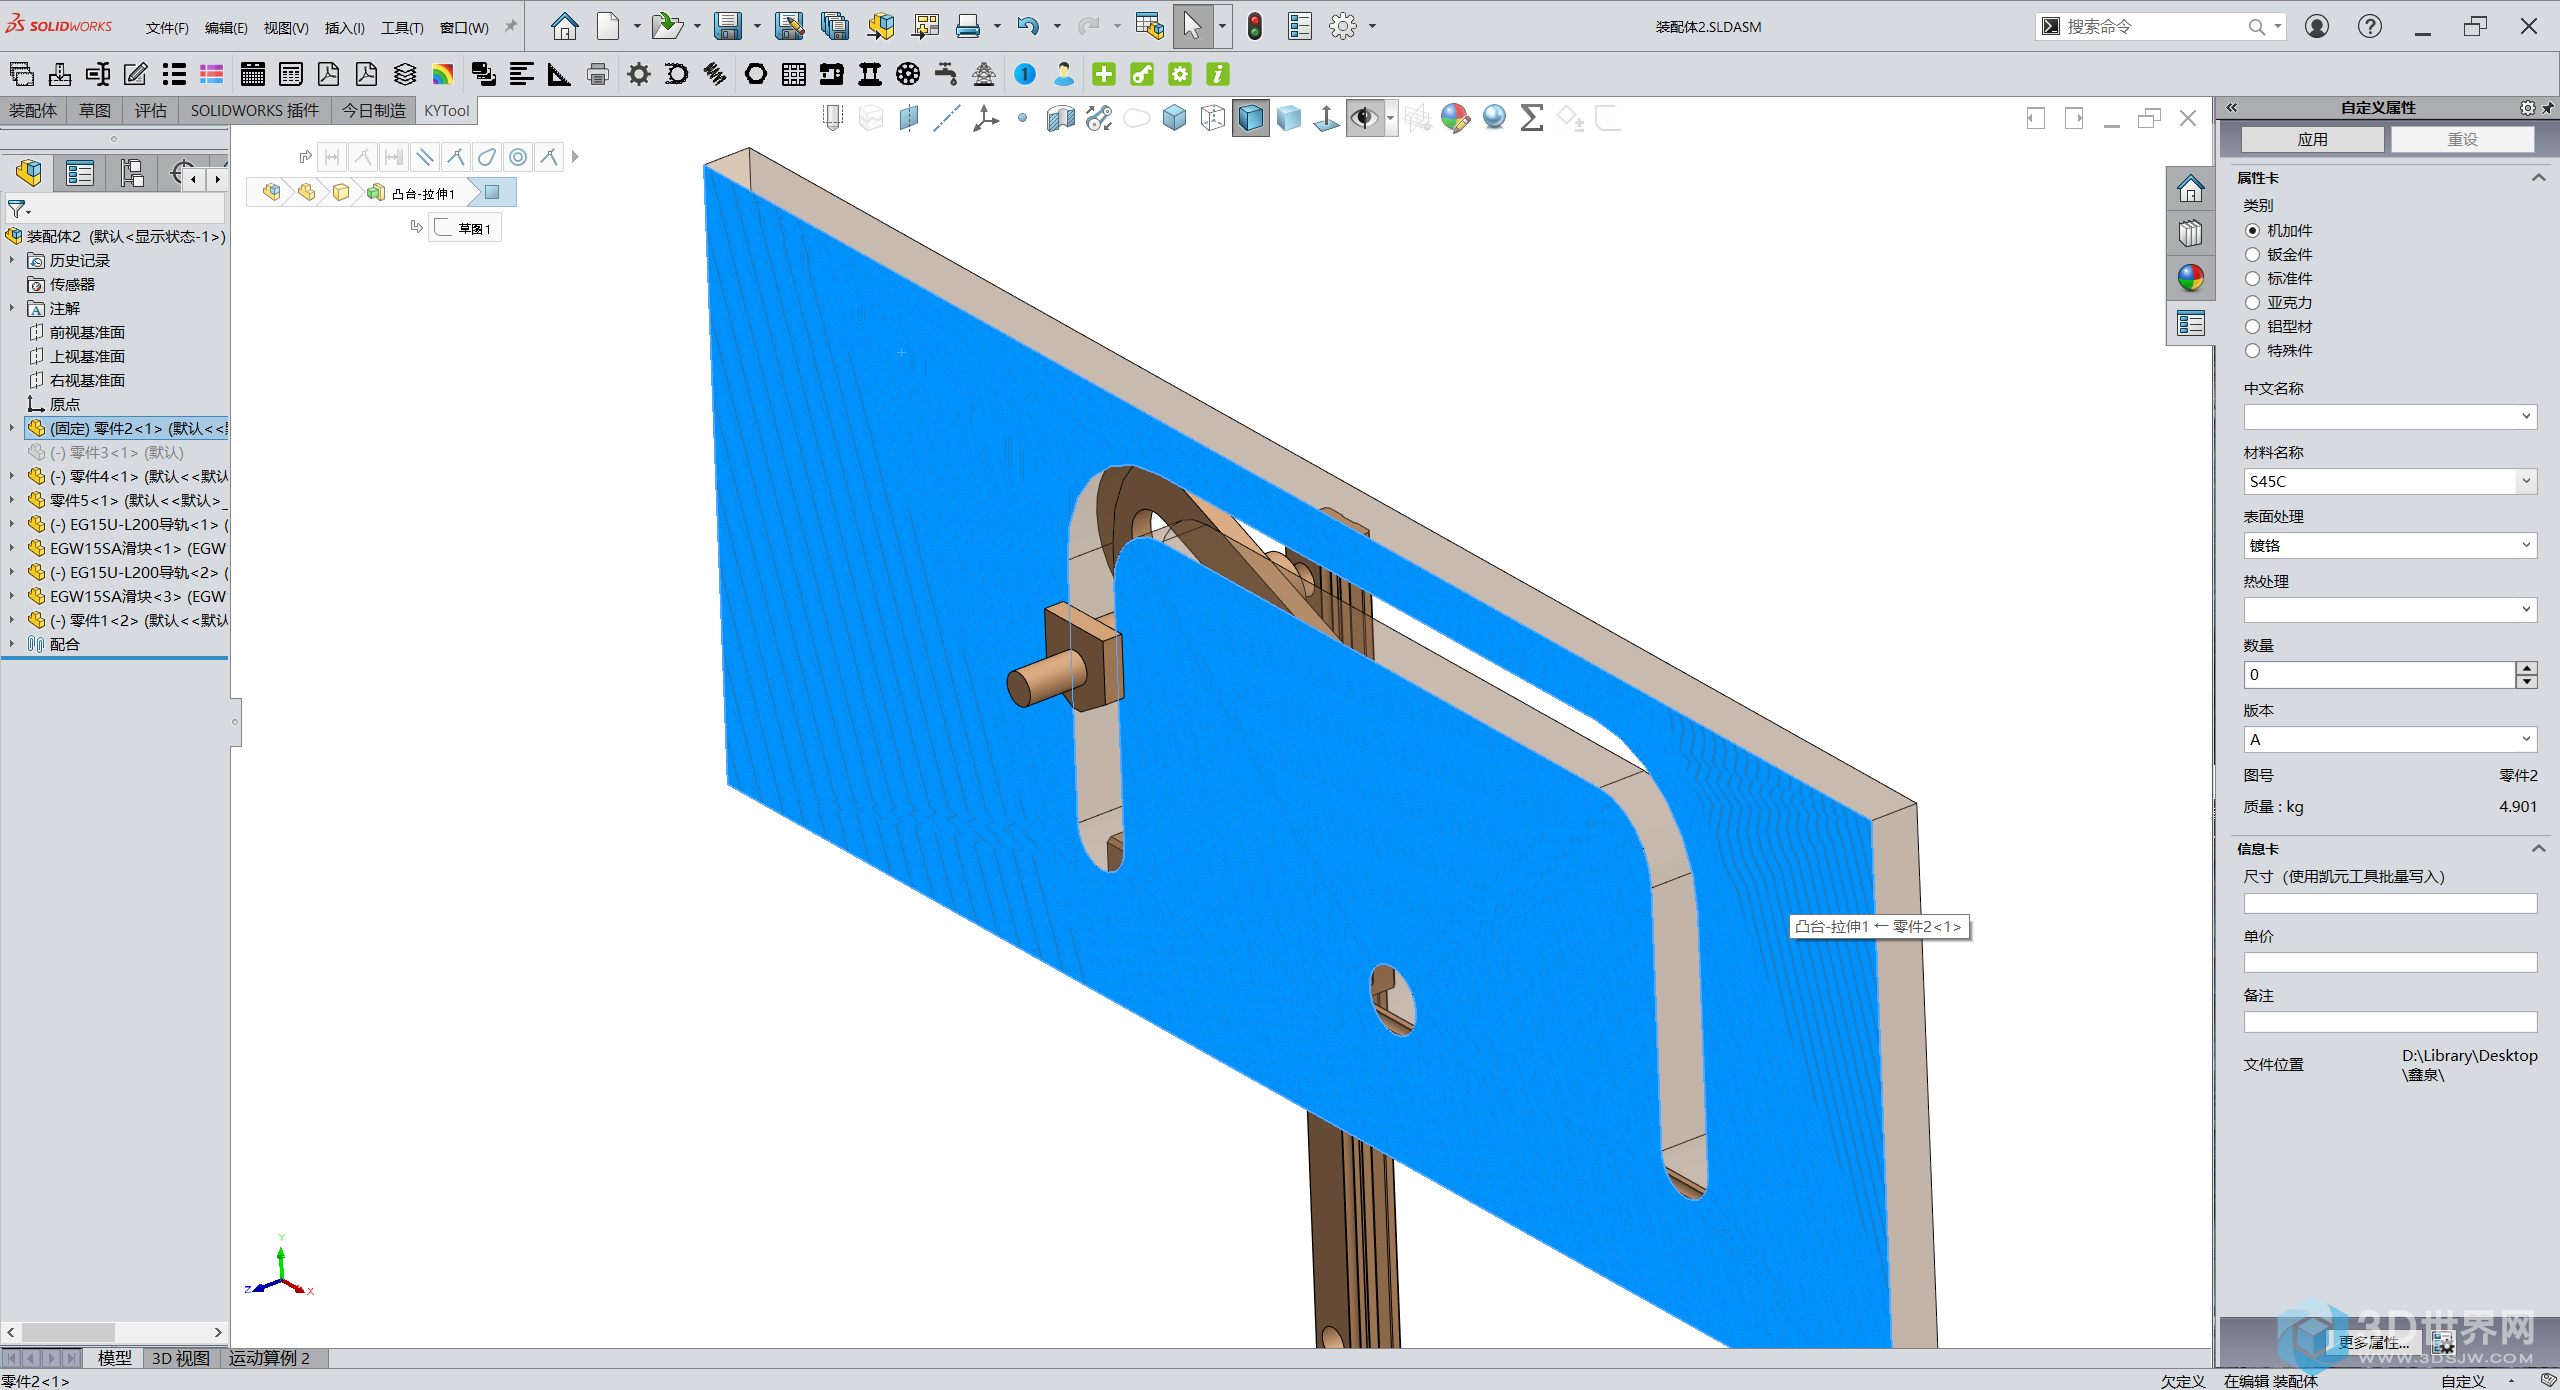
Task: Click the green plus icon
Action: pyautogui.click(x=1104, y=74)
